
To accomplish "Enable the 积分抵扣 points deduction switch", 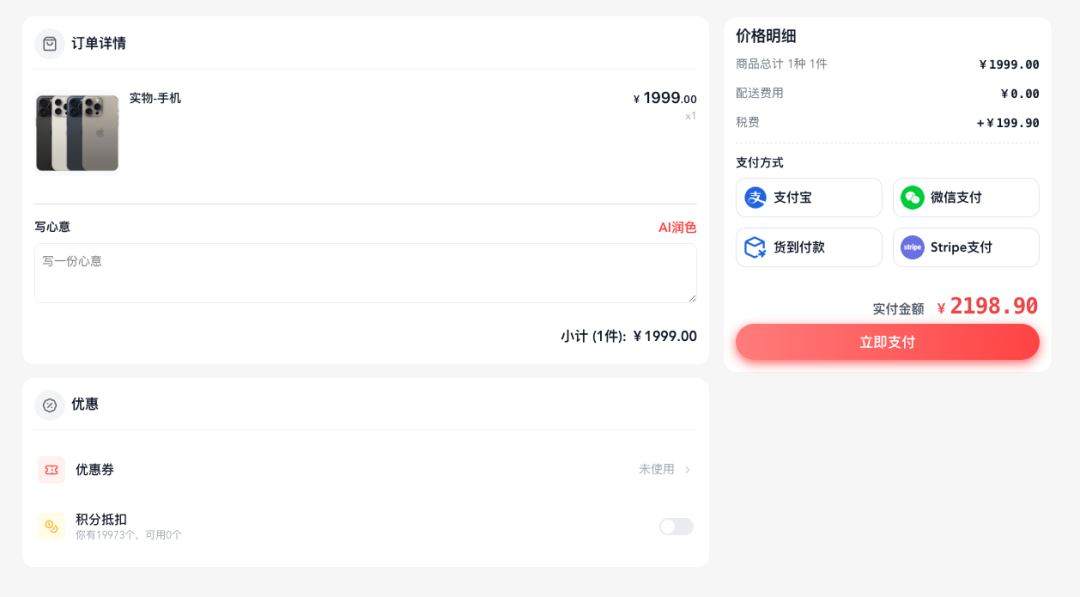I will point(676,527).
